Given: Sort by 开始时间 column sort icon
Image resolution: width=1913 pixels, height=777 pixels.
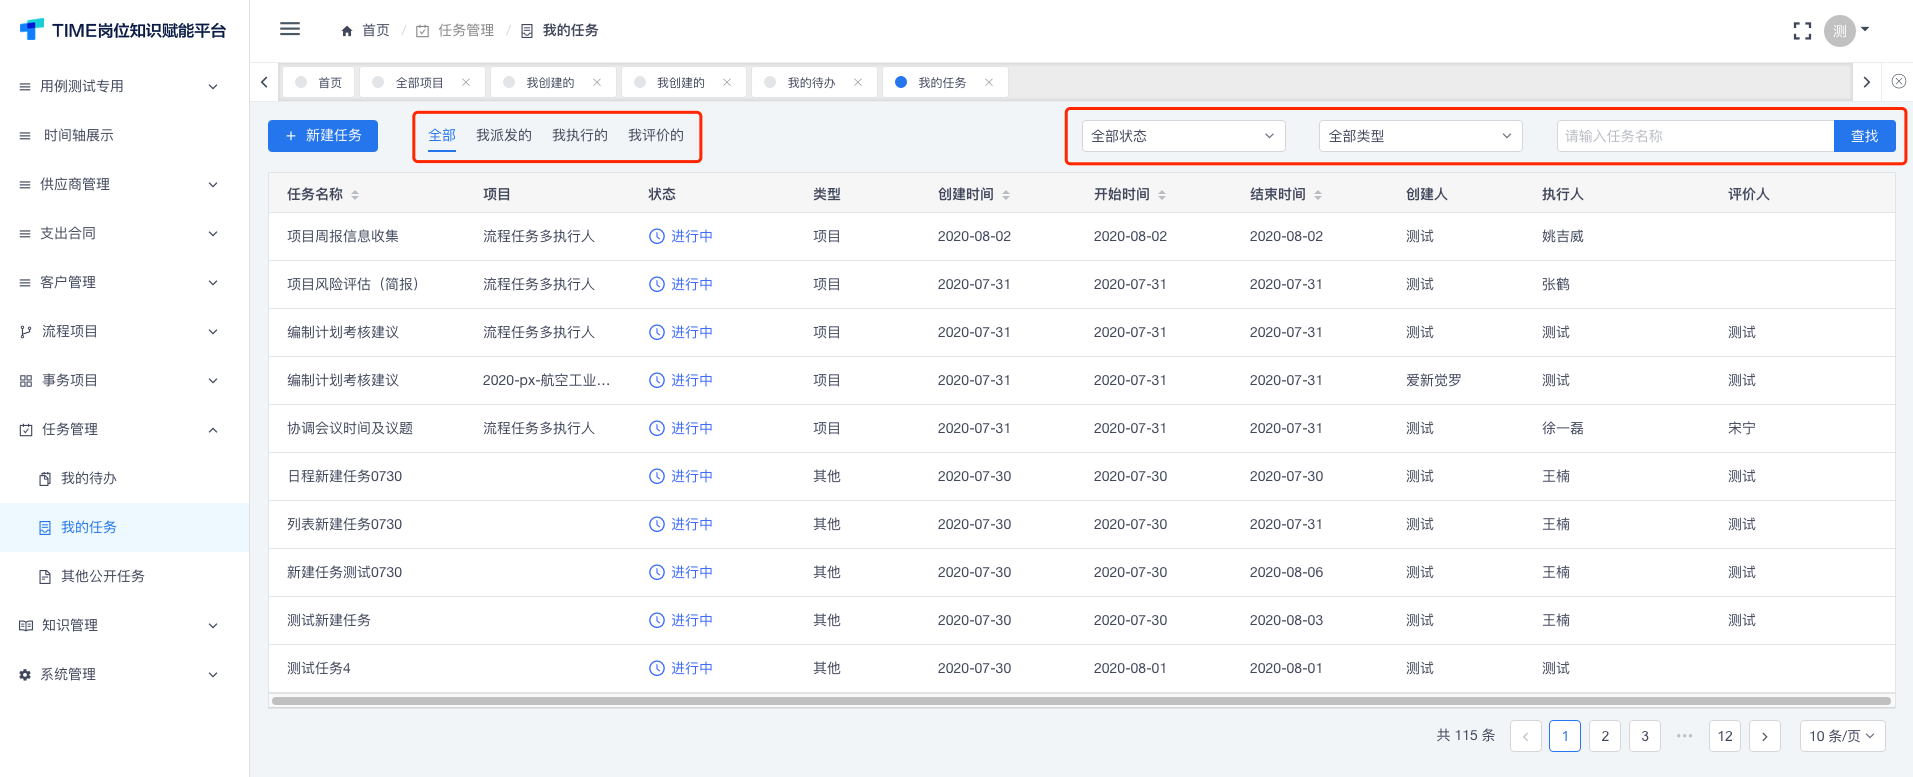Looking at the screenshot, I should tap(1162, 195).
